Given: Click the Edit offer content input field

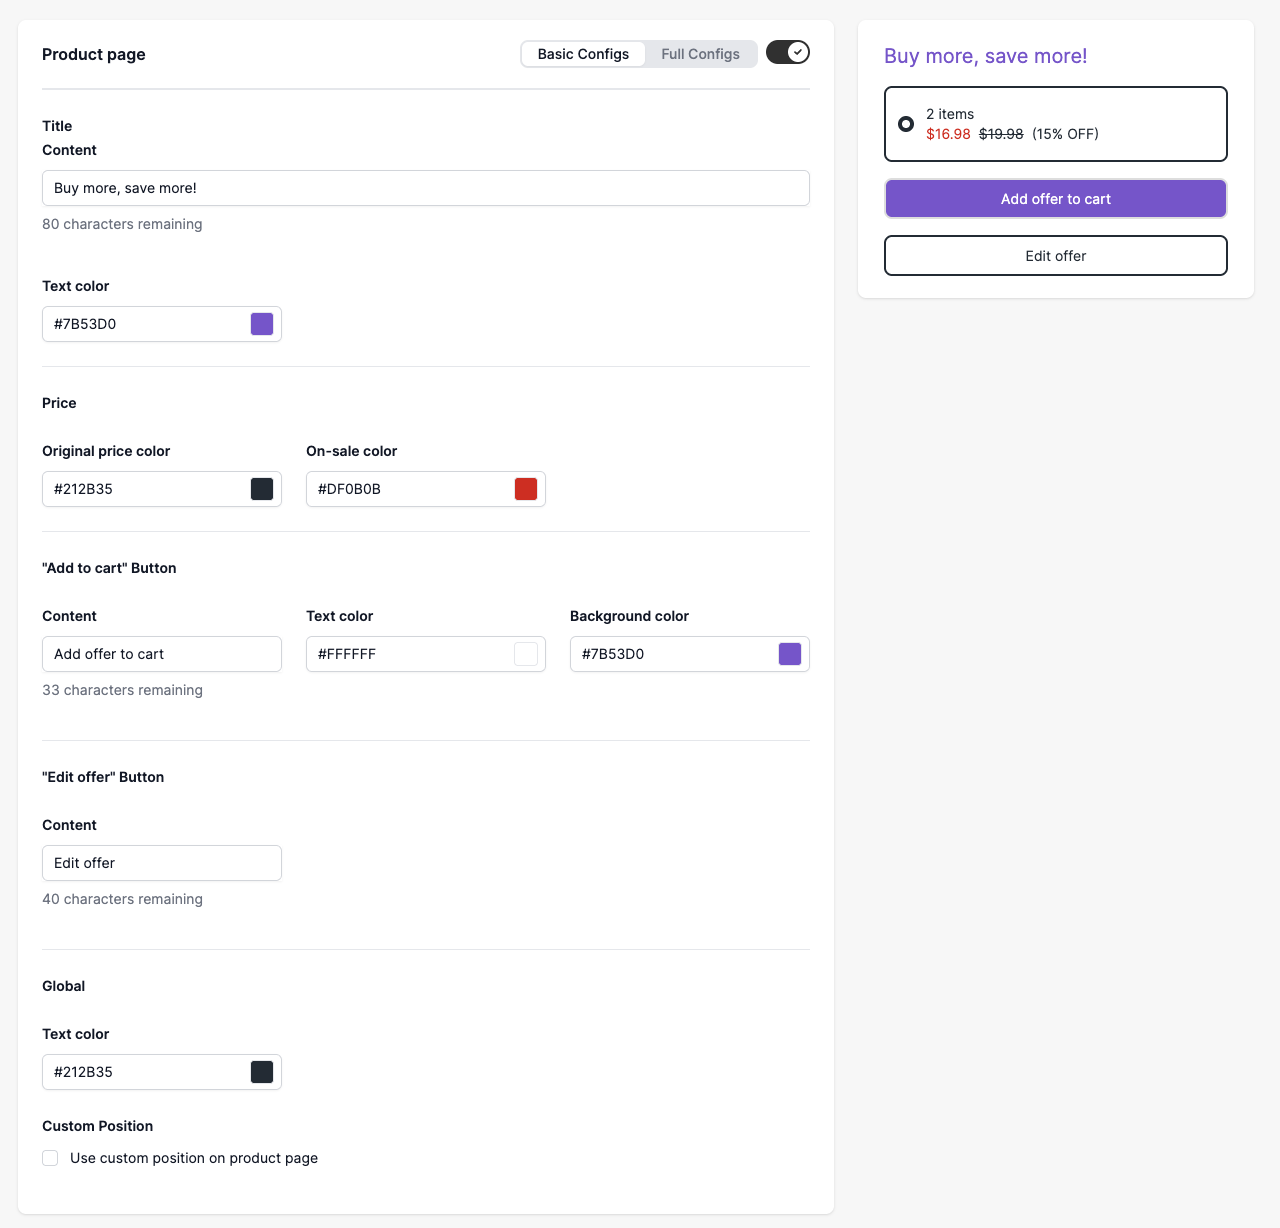Looking at the screenshot, I should point(162,863).
